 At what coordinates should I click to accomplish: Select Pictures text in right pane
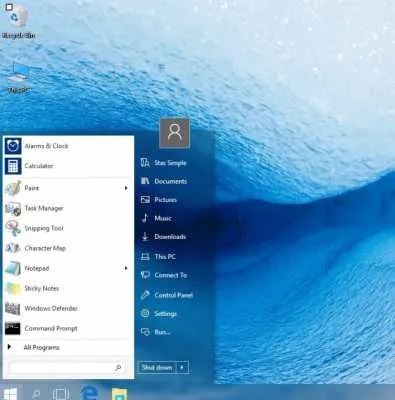click(x=166, y=200)
